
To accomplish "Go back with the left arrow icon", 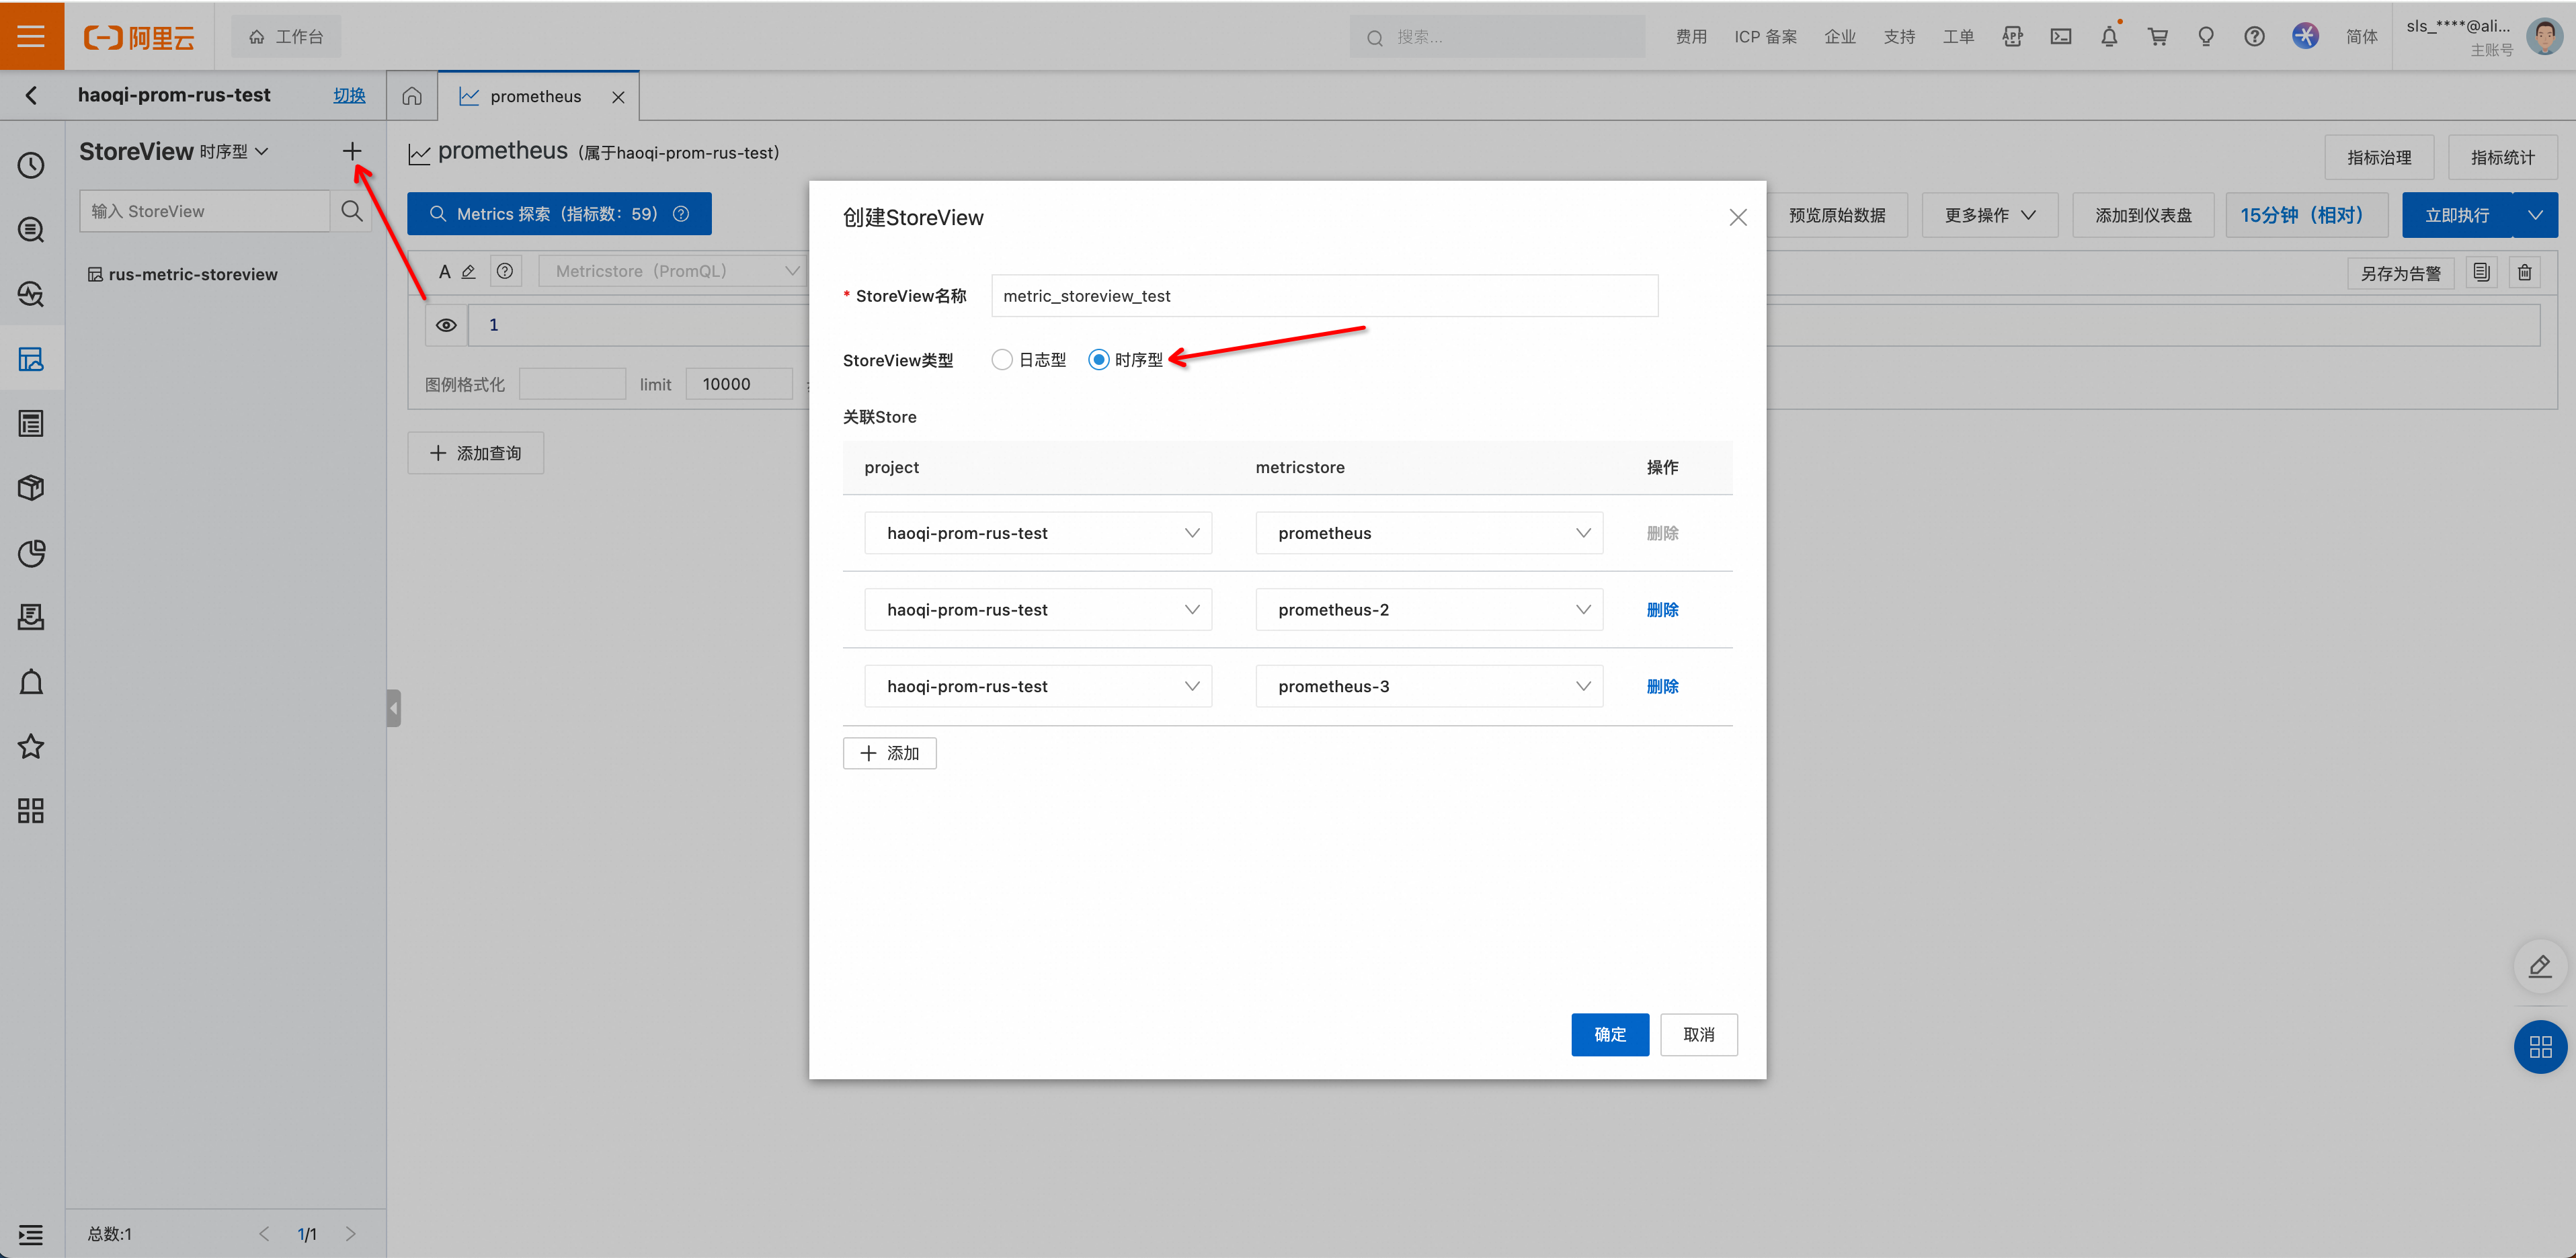I will [x=31, y=95].
